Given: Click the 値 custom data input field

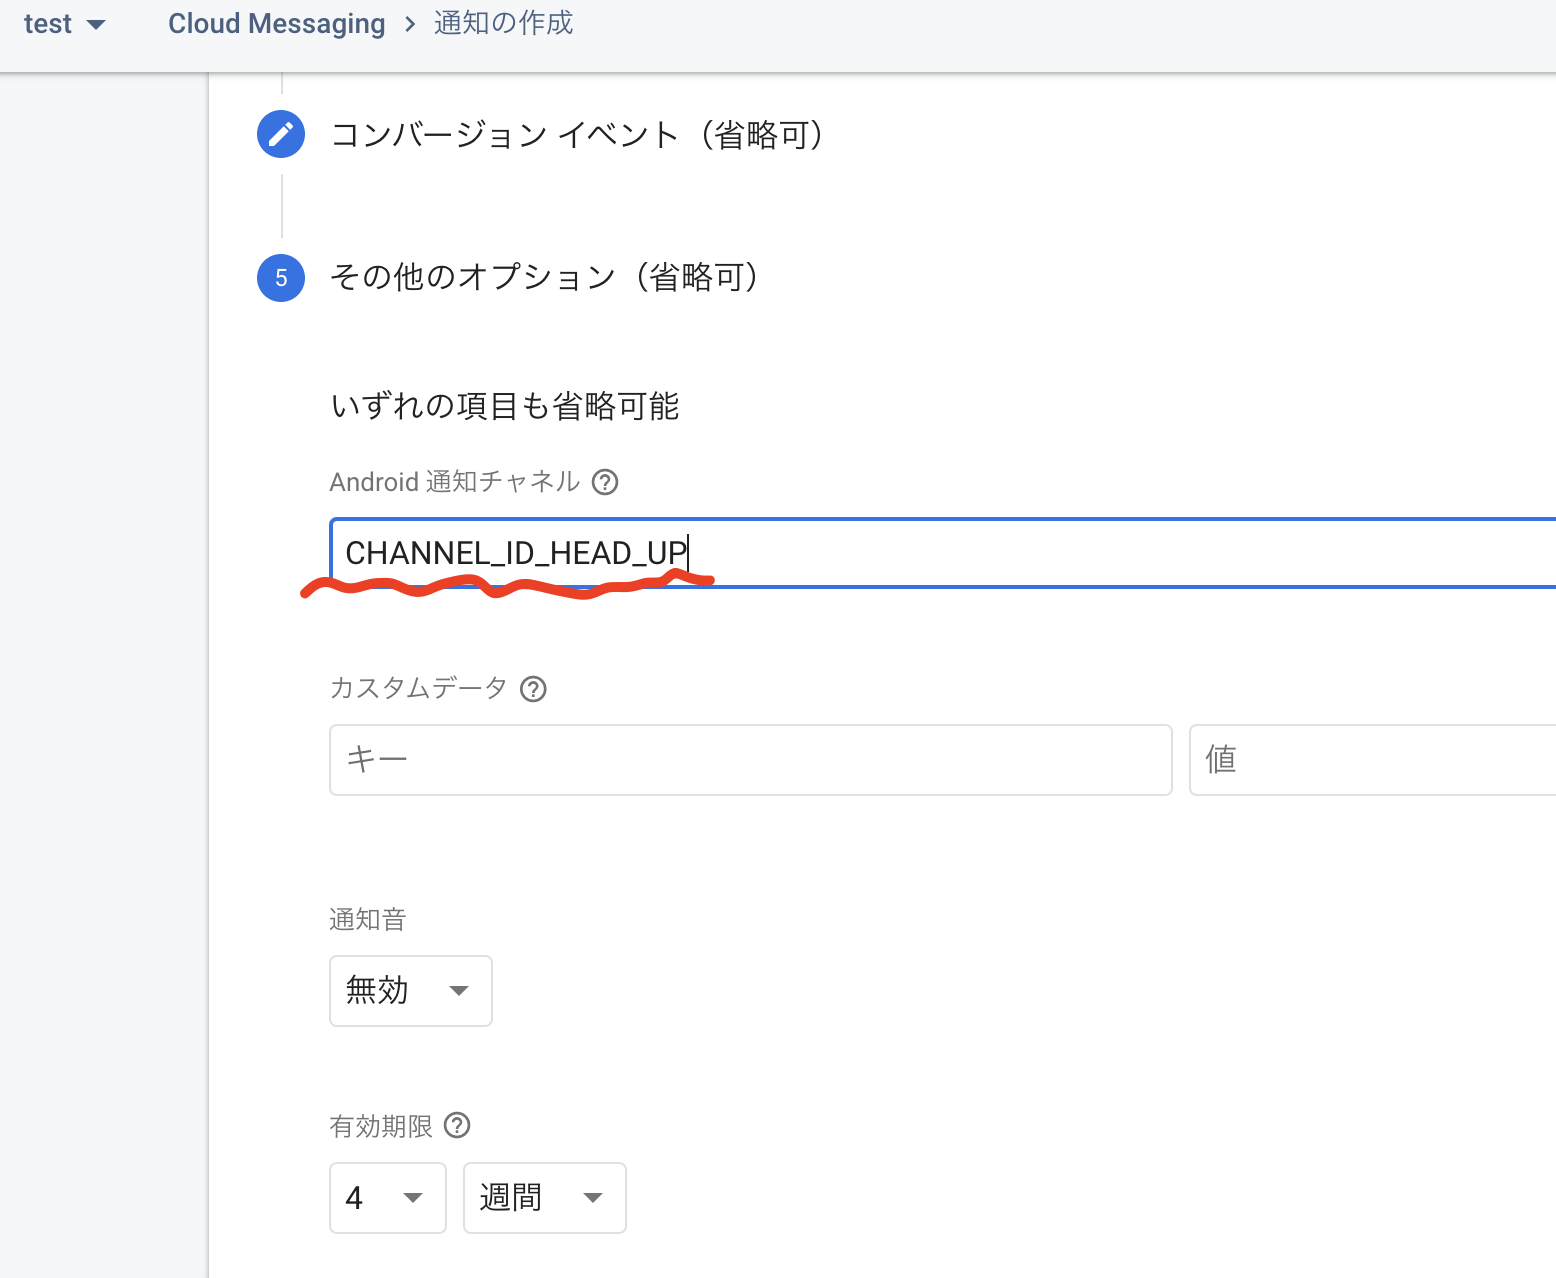Looking at the screenshot, I should tap(1370, 760).
